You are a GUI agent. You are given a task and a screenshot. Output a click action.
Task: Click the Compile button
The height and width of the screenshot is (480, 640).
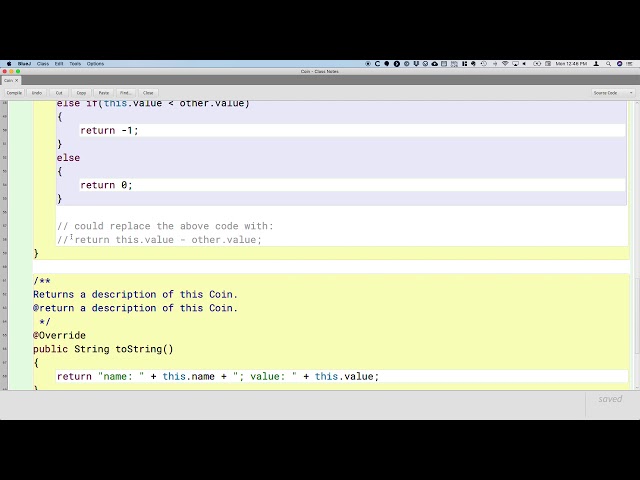14,93
